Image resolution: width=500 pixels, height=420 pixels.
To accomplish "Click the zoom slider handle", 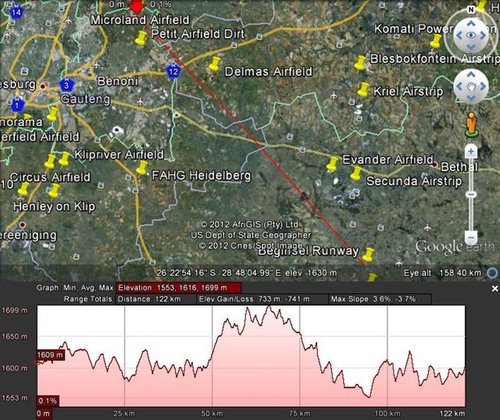I will pyautogui.click(x=471, y=194).
